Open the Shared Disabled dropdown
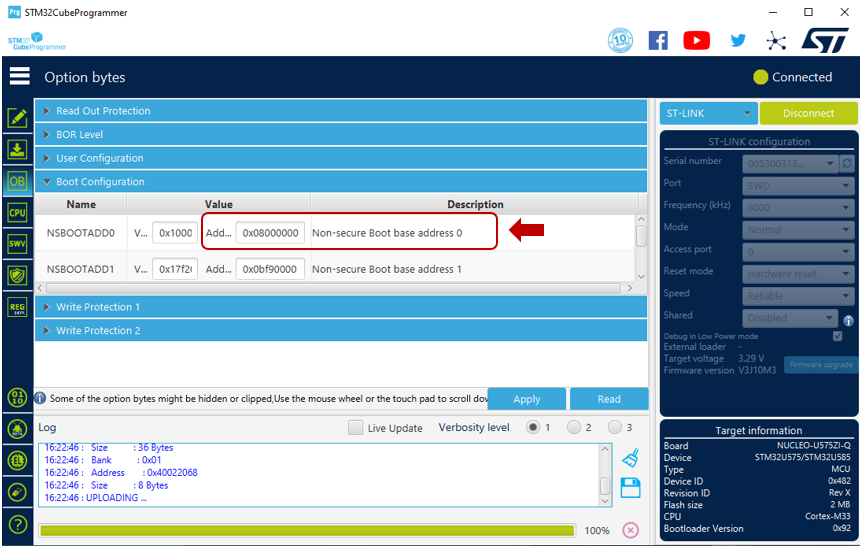This screenshot has height=547, width=860. coord(790,318)
